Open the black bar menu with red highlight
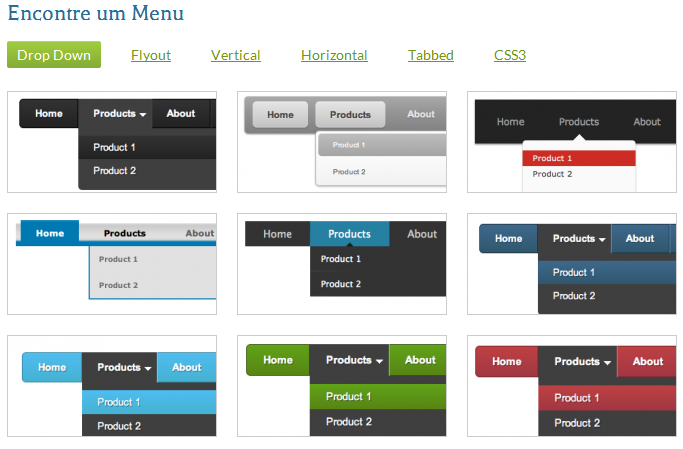The width and height of the screenshot is (683, 449). (572, 142)
